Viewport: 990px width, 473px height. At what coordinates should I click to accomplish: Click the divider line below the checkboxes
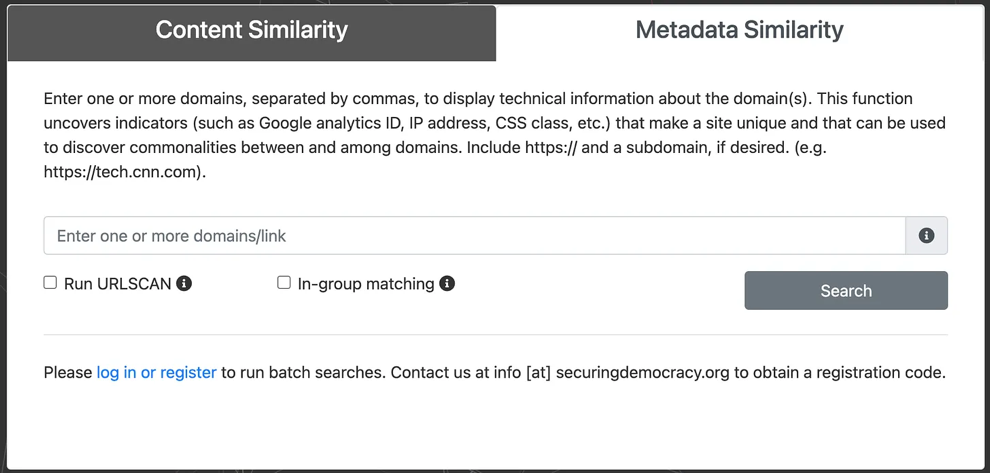pos(494,335)
